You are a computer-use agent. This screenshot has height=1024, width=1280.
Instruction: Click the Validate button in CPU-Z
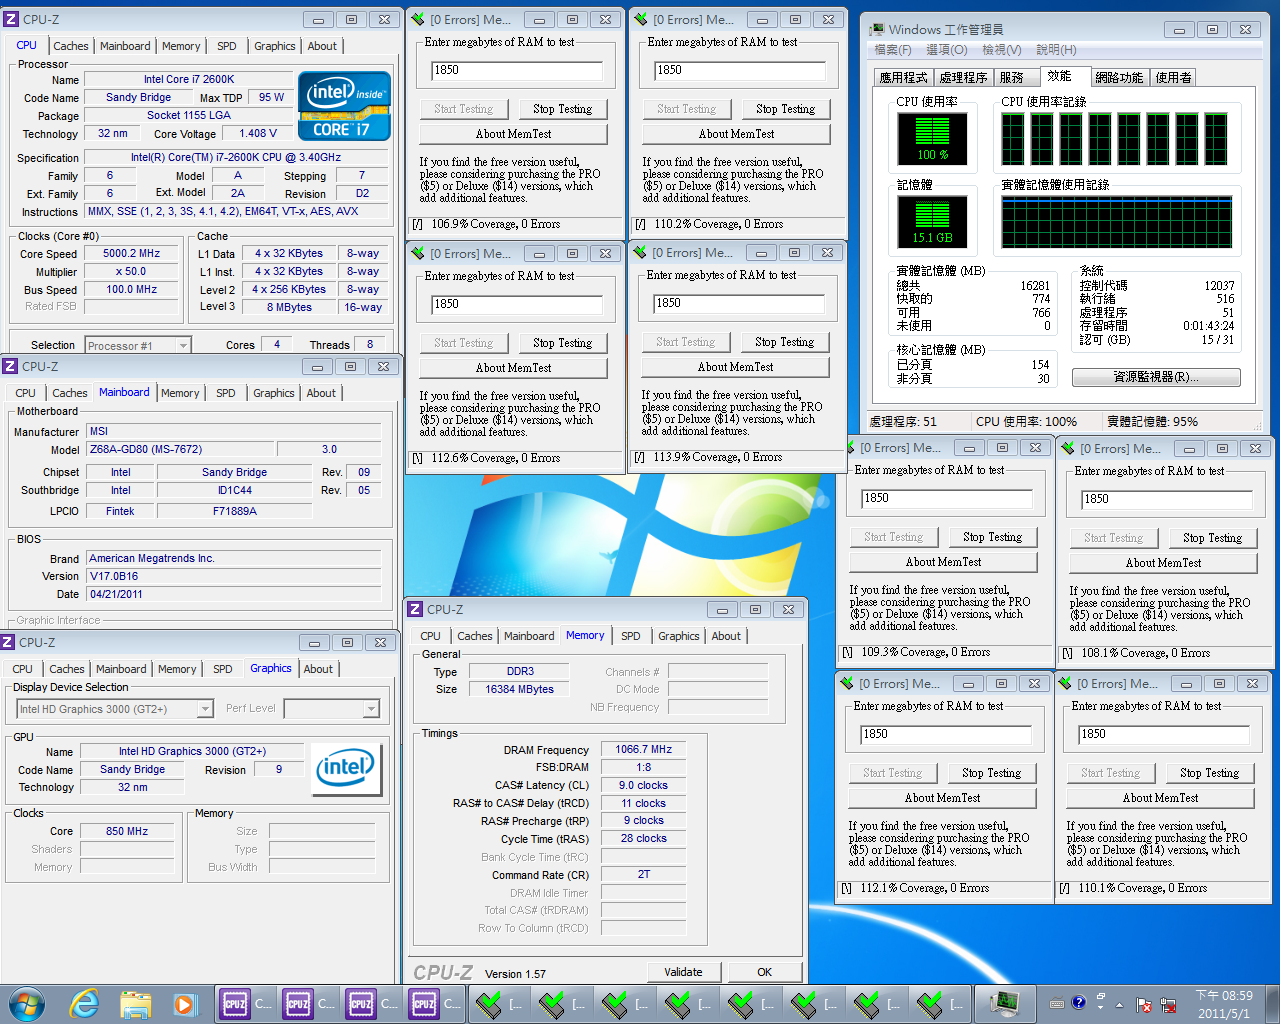click(x=683, y=972)
